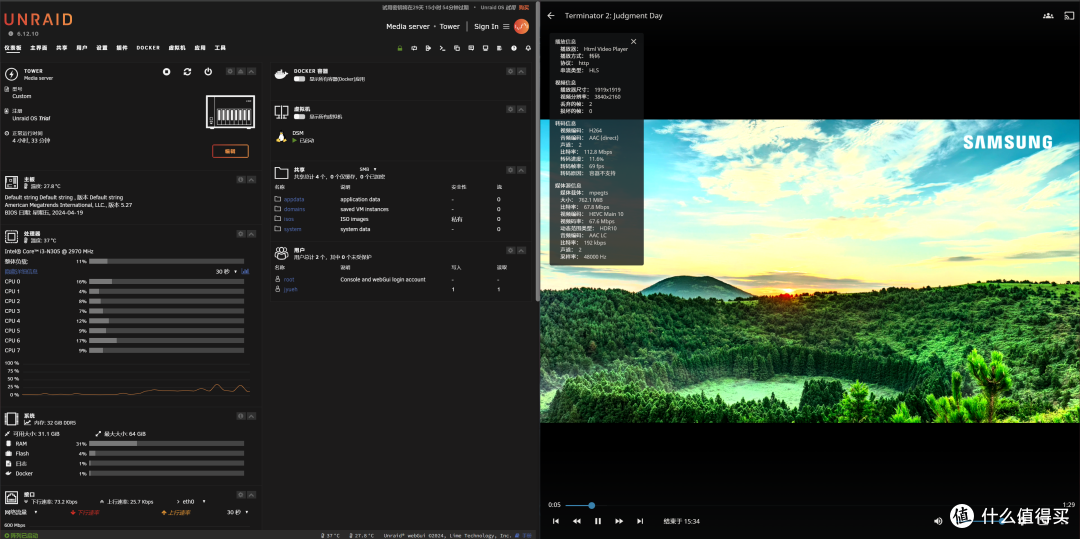Viewport: 1080px width, 539px height.
Task: Collapse the virtual machines panel
Action: pyautogui.click(x=521, y=109)
